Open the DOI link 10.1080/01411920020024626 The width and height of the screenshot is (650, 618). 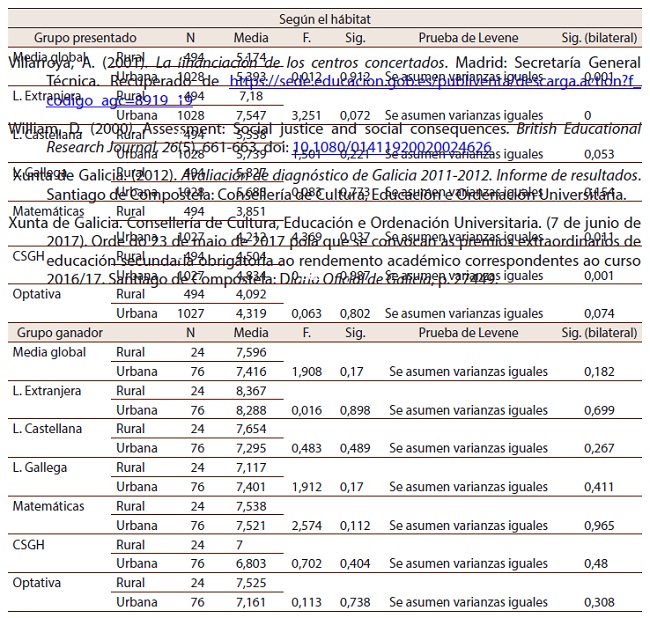[392, 147]
